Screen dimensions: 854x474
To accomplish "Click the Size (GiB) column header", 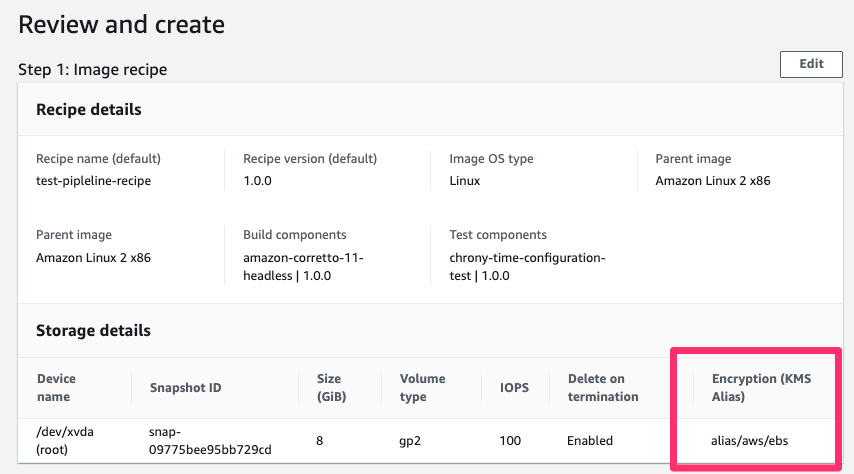I will click(x=331, y=387).
